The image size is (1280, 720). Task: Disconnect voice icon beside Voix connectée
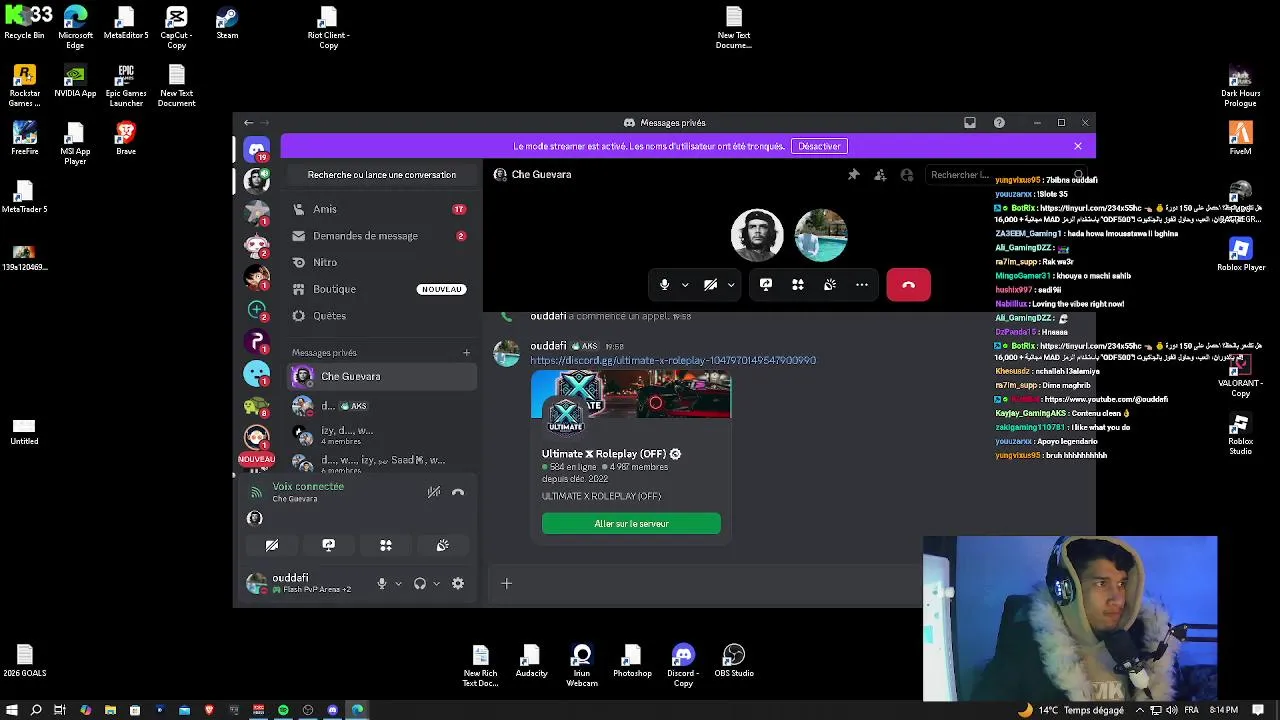[458, 492]
